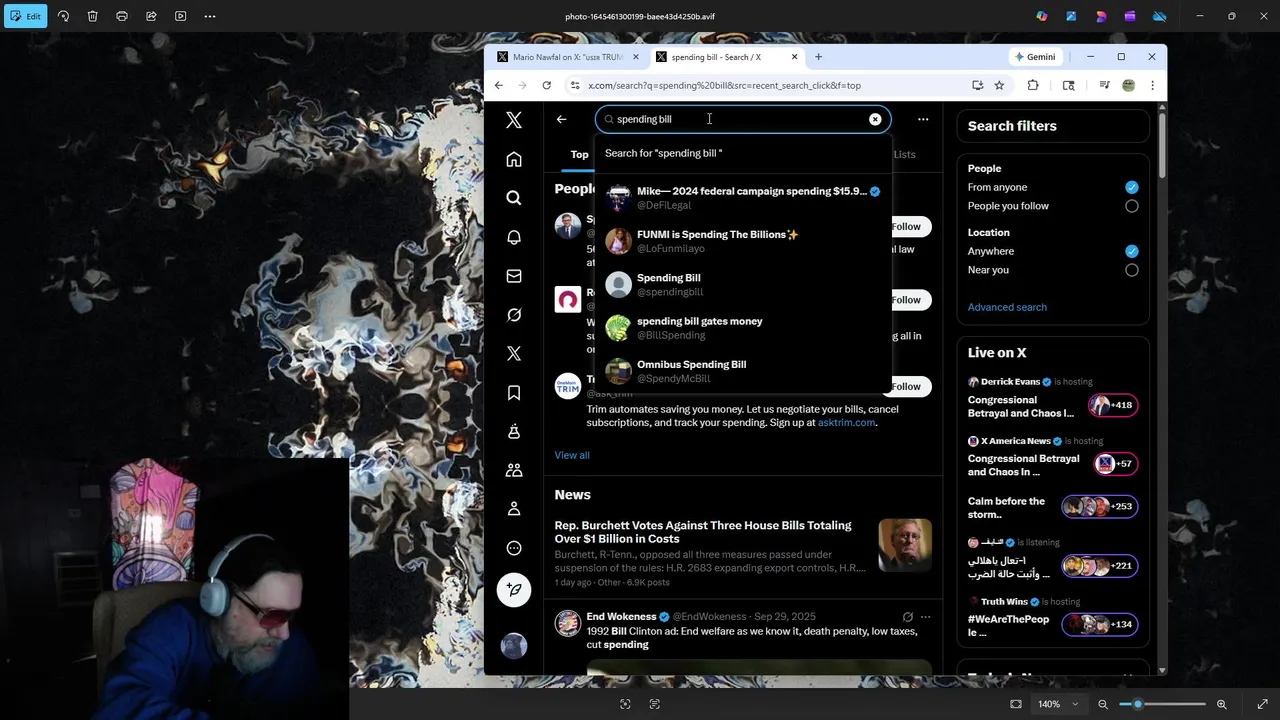Open Profile person icon in the sidebar
The image size is (1280, 720).
pos(513,509)
